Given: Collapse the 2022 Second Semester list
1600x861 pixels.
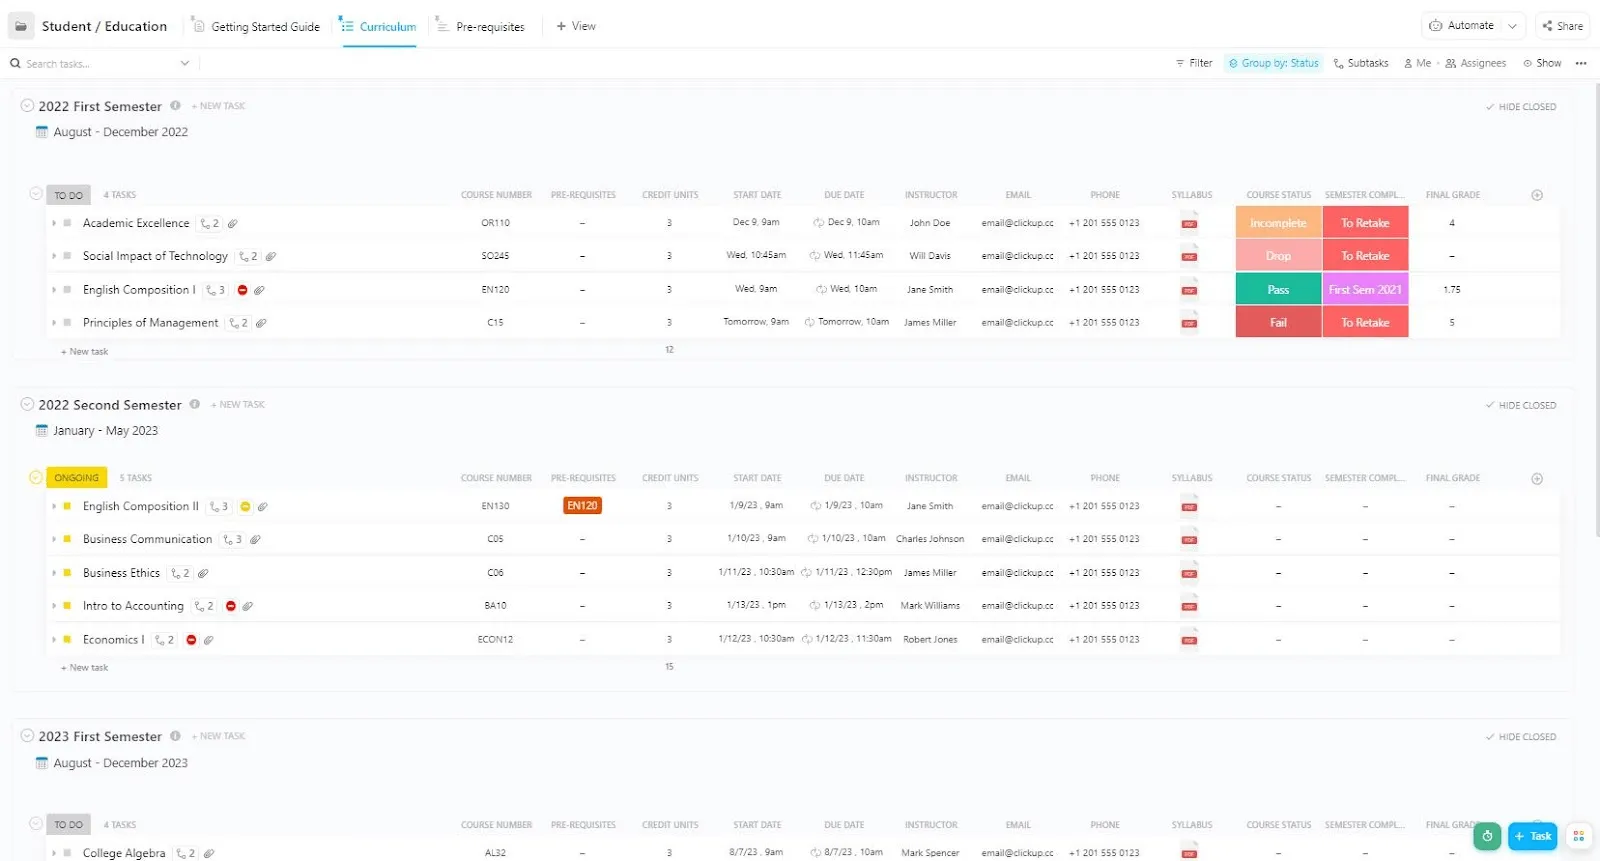Looking at the screenshot, I should [x=28, y=404].
